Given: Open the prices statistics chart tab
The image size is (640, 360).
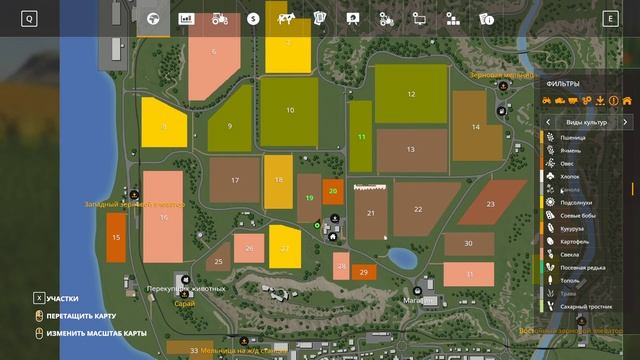Looking at the screenshot, I should click(x=186, y=19).
